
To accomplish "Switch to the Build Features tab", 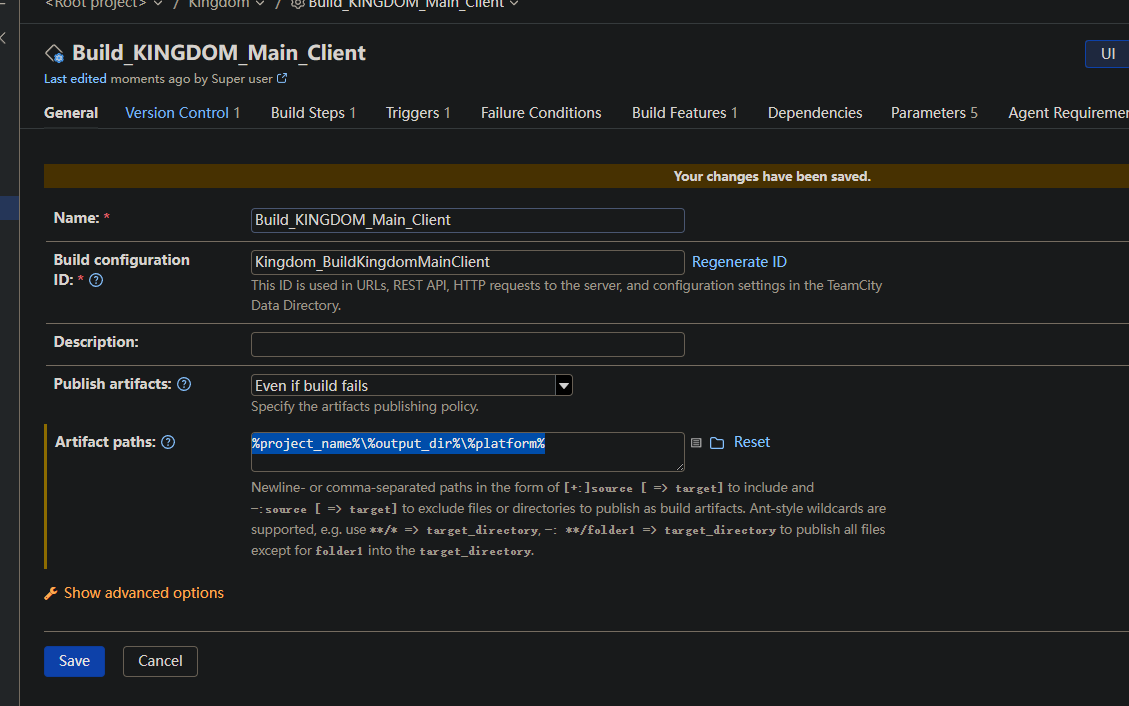I will pos(684,113).
